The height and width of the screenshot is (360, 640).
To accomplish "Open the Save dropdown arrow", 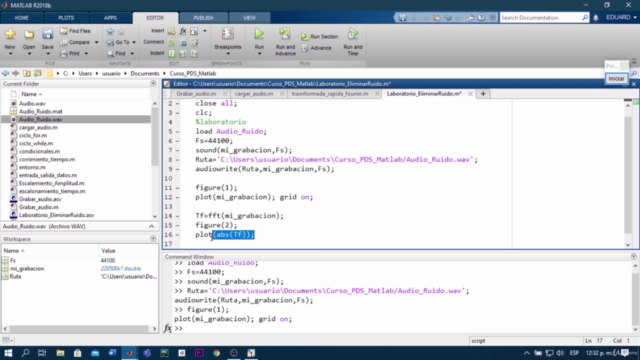I will (47, 54).
